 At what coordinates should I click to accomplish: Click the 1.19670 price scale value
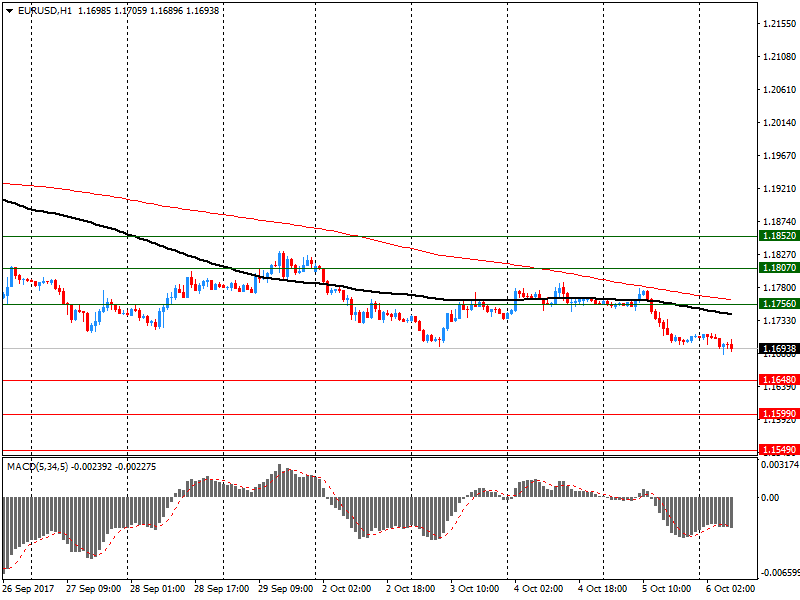779,156
